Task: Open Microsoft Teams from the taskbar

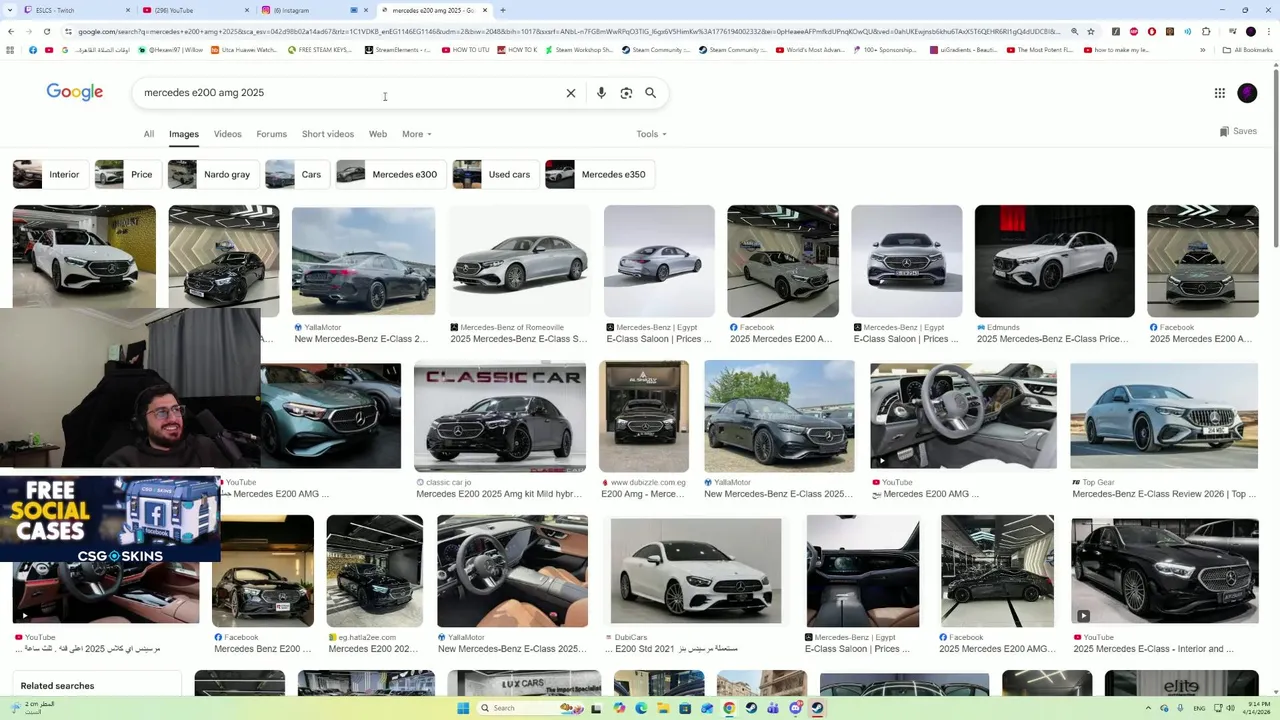Action: point(773,708)
